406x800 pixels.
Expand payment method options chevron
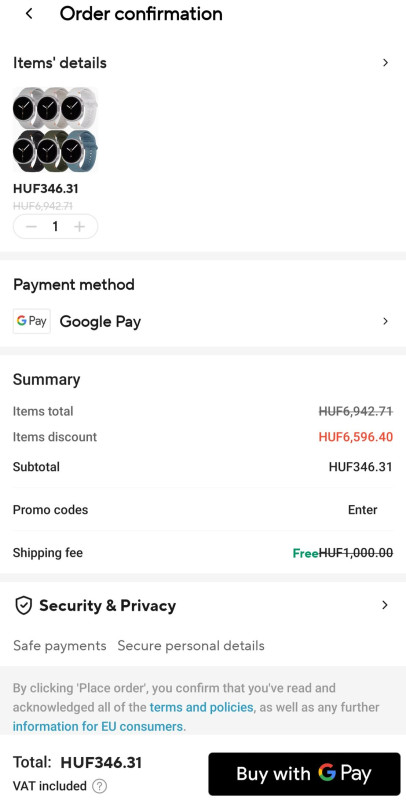(x=385, y=321)
